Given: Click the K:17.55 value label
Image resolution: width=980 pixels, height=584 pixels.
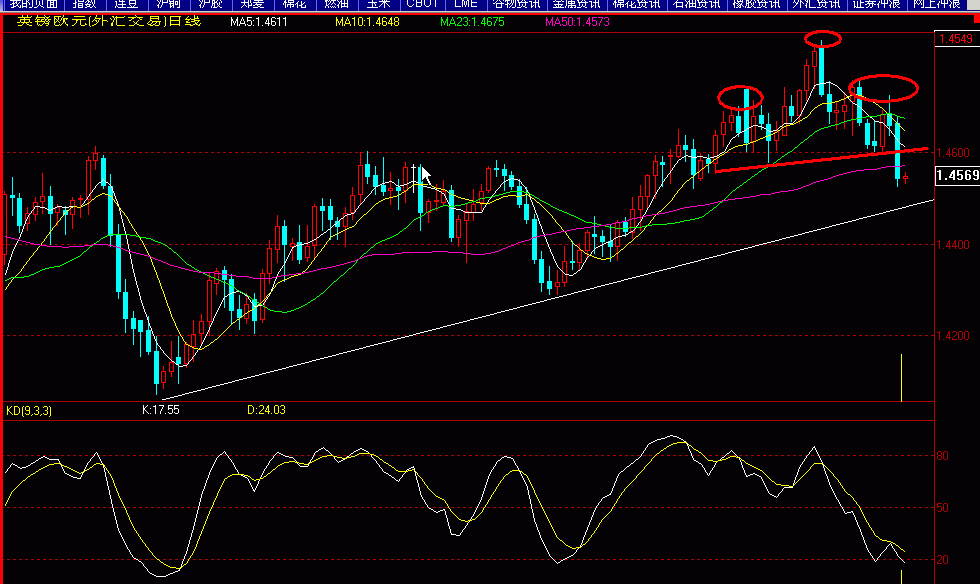Looking at the screenshot, I should coord(161,410).
